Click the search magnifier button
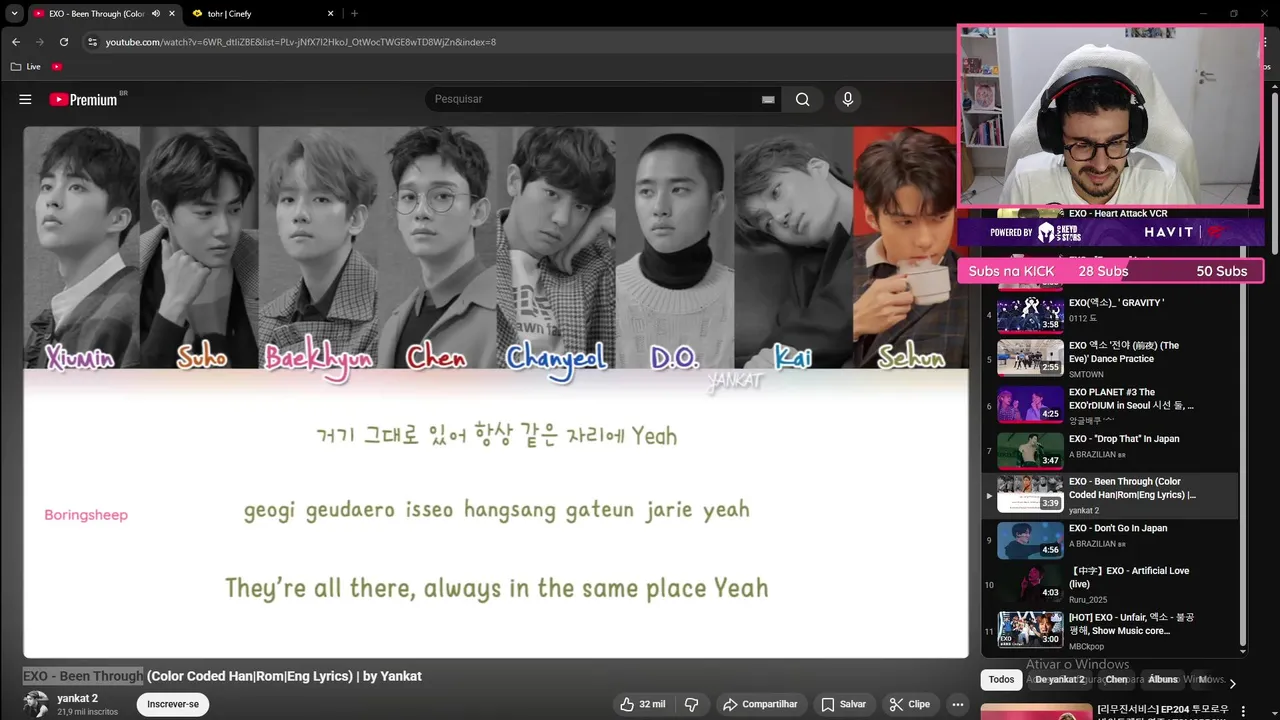1280x720 pixels. [803, 99]
